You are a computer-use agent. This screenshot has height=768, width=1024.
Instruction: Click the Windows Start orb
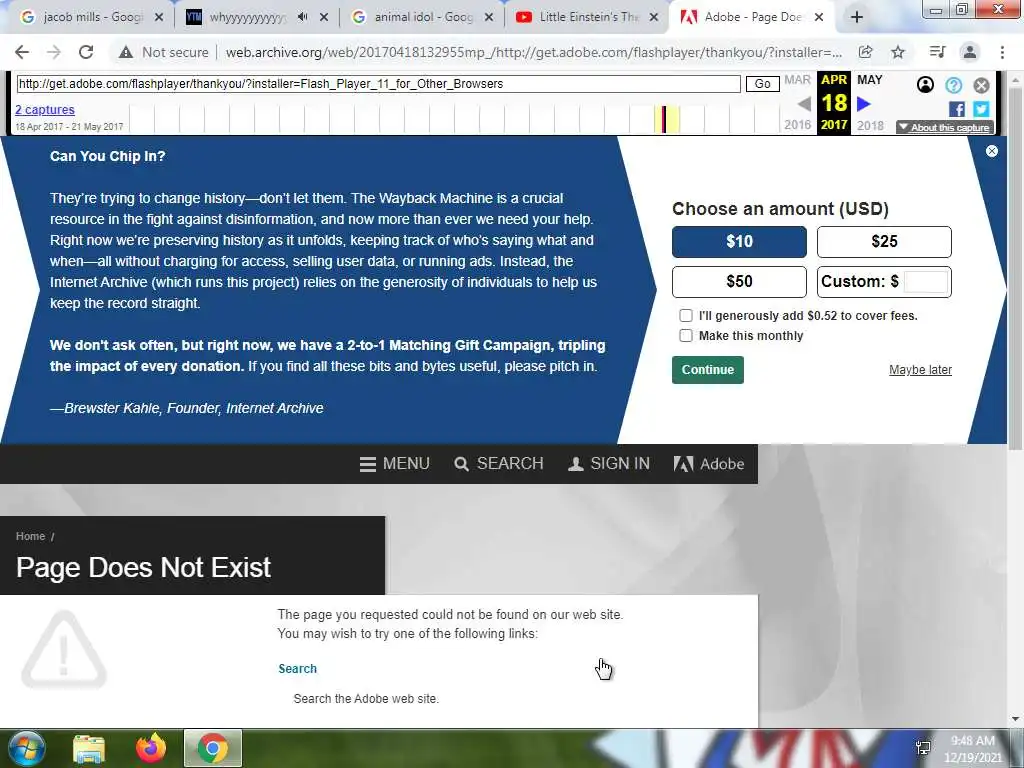(x=25, y=748)
